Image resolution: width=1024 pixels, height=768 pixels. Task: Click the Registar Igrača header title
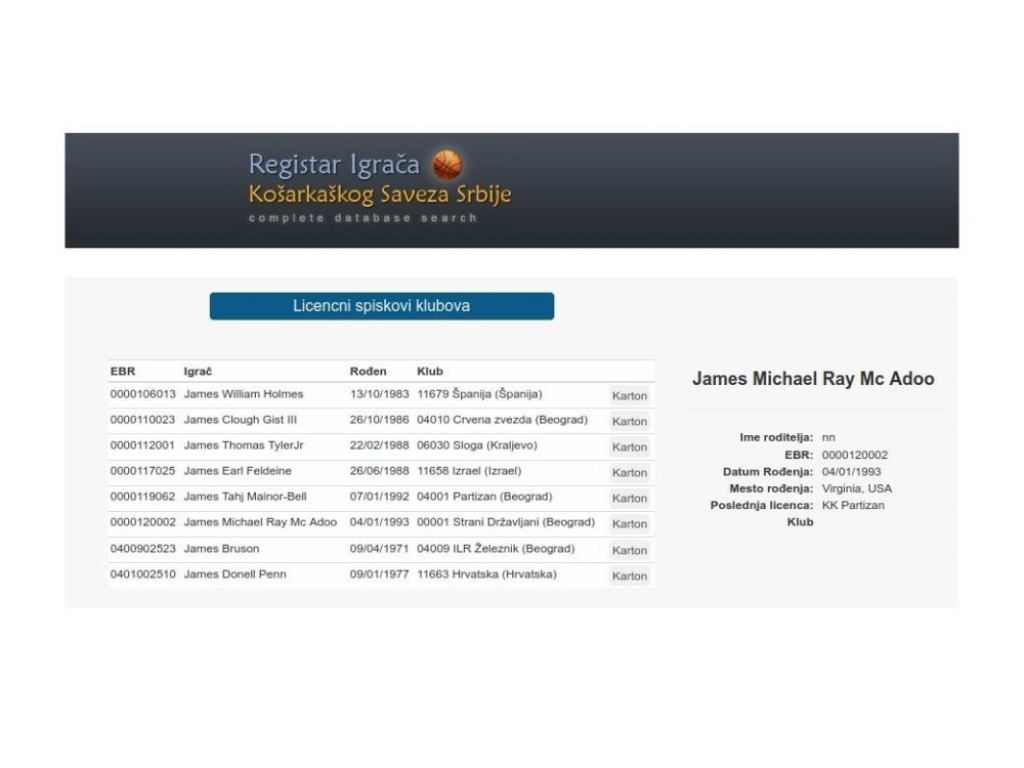pyautogui.click(x=334, y=164)
